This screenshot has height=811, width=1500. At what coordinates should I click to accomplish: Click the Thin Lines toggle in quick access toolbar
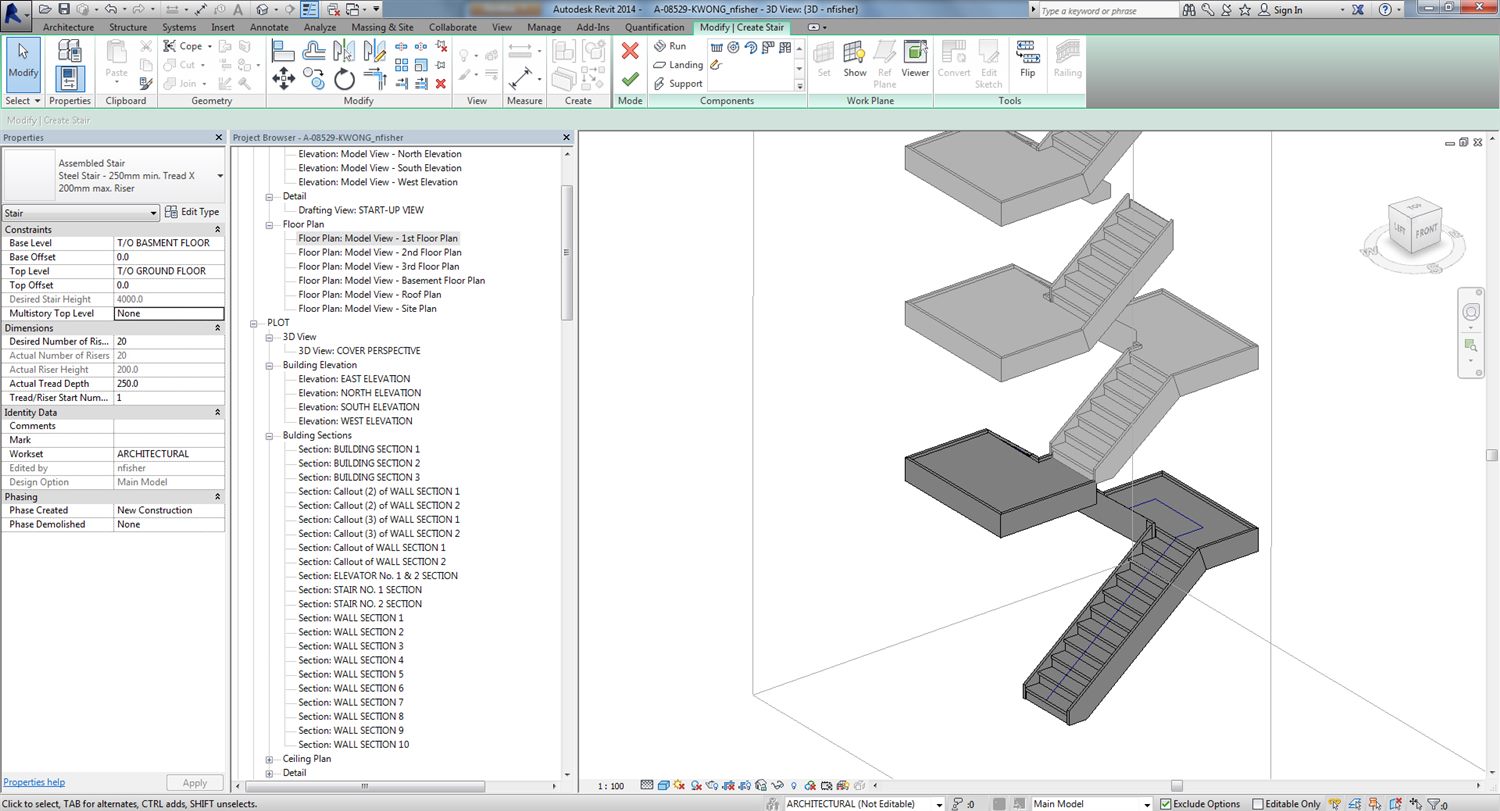(309, 9)
